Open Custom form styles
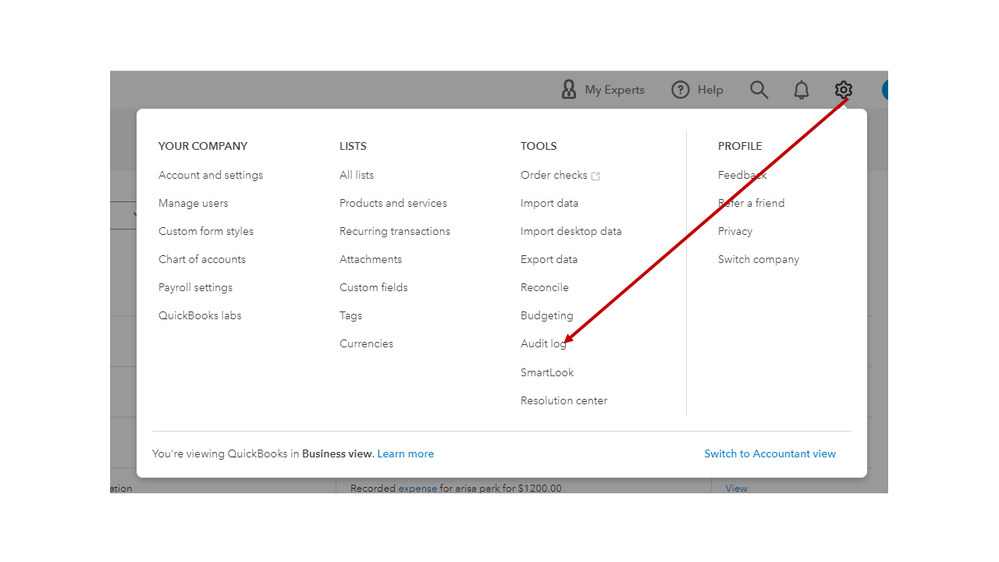Screen dimensions: 999x562 tap(205, 231)
